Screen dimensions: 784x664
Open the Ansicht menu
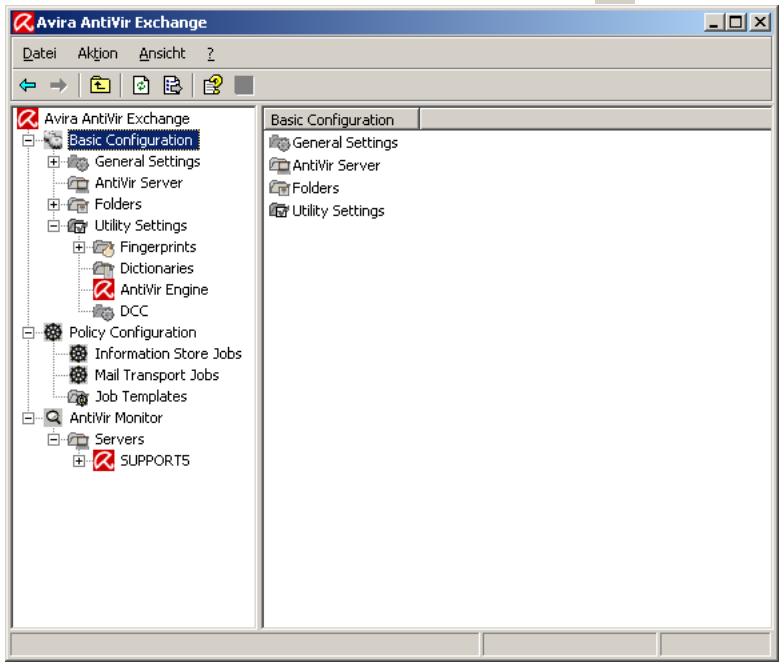(x=162, y=53)
